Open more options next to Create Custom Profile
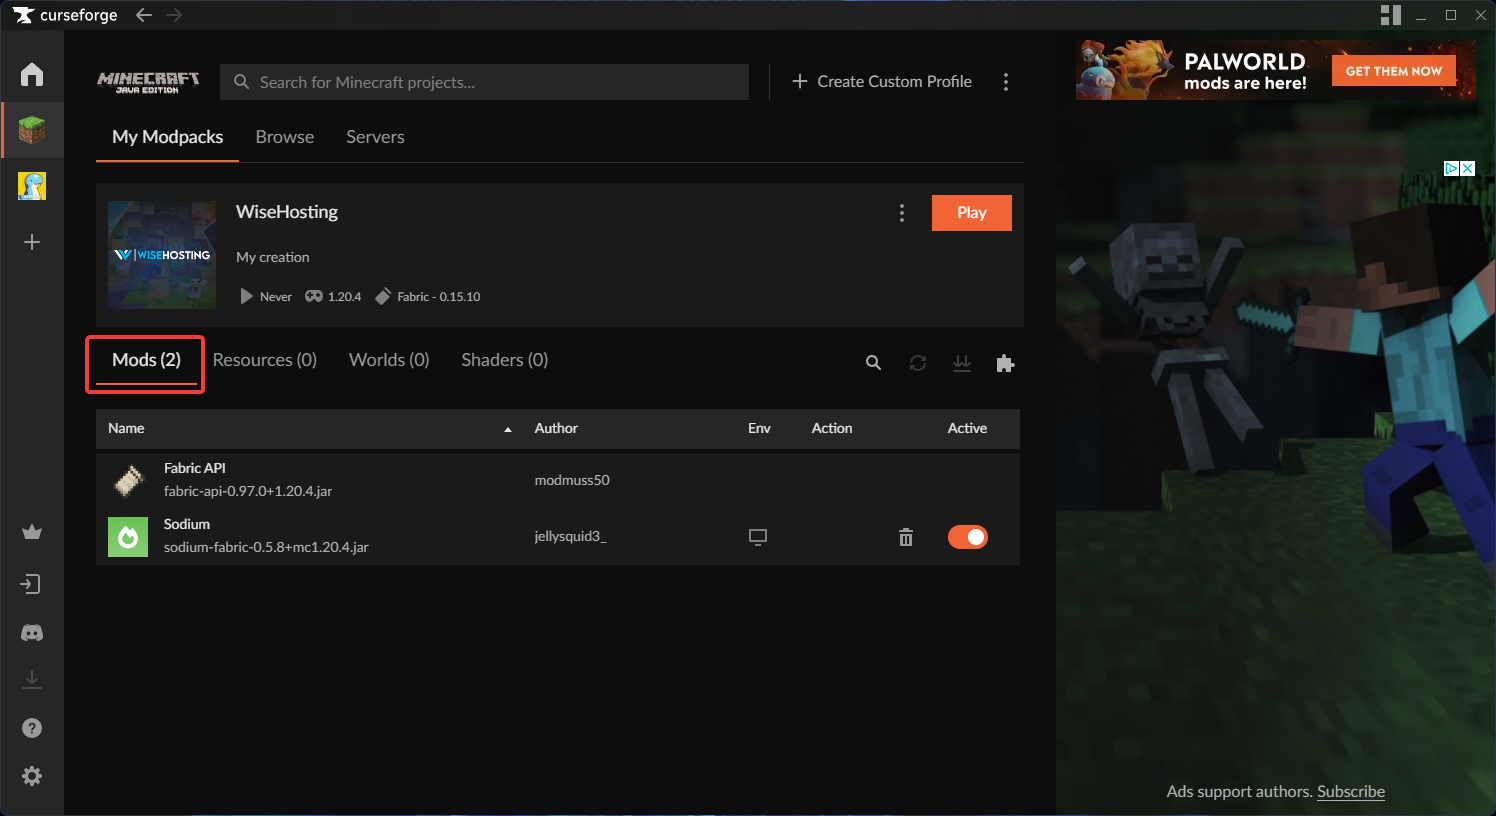Screen dimensions: 1496x816 tap(1006, 82)
